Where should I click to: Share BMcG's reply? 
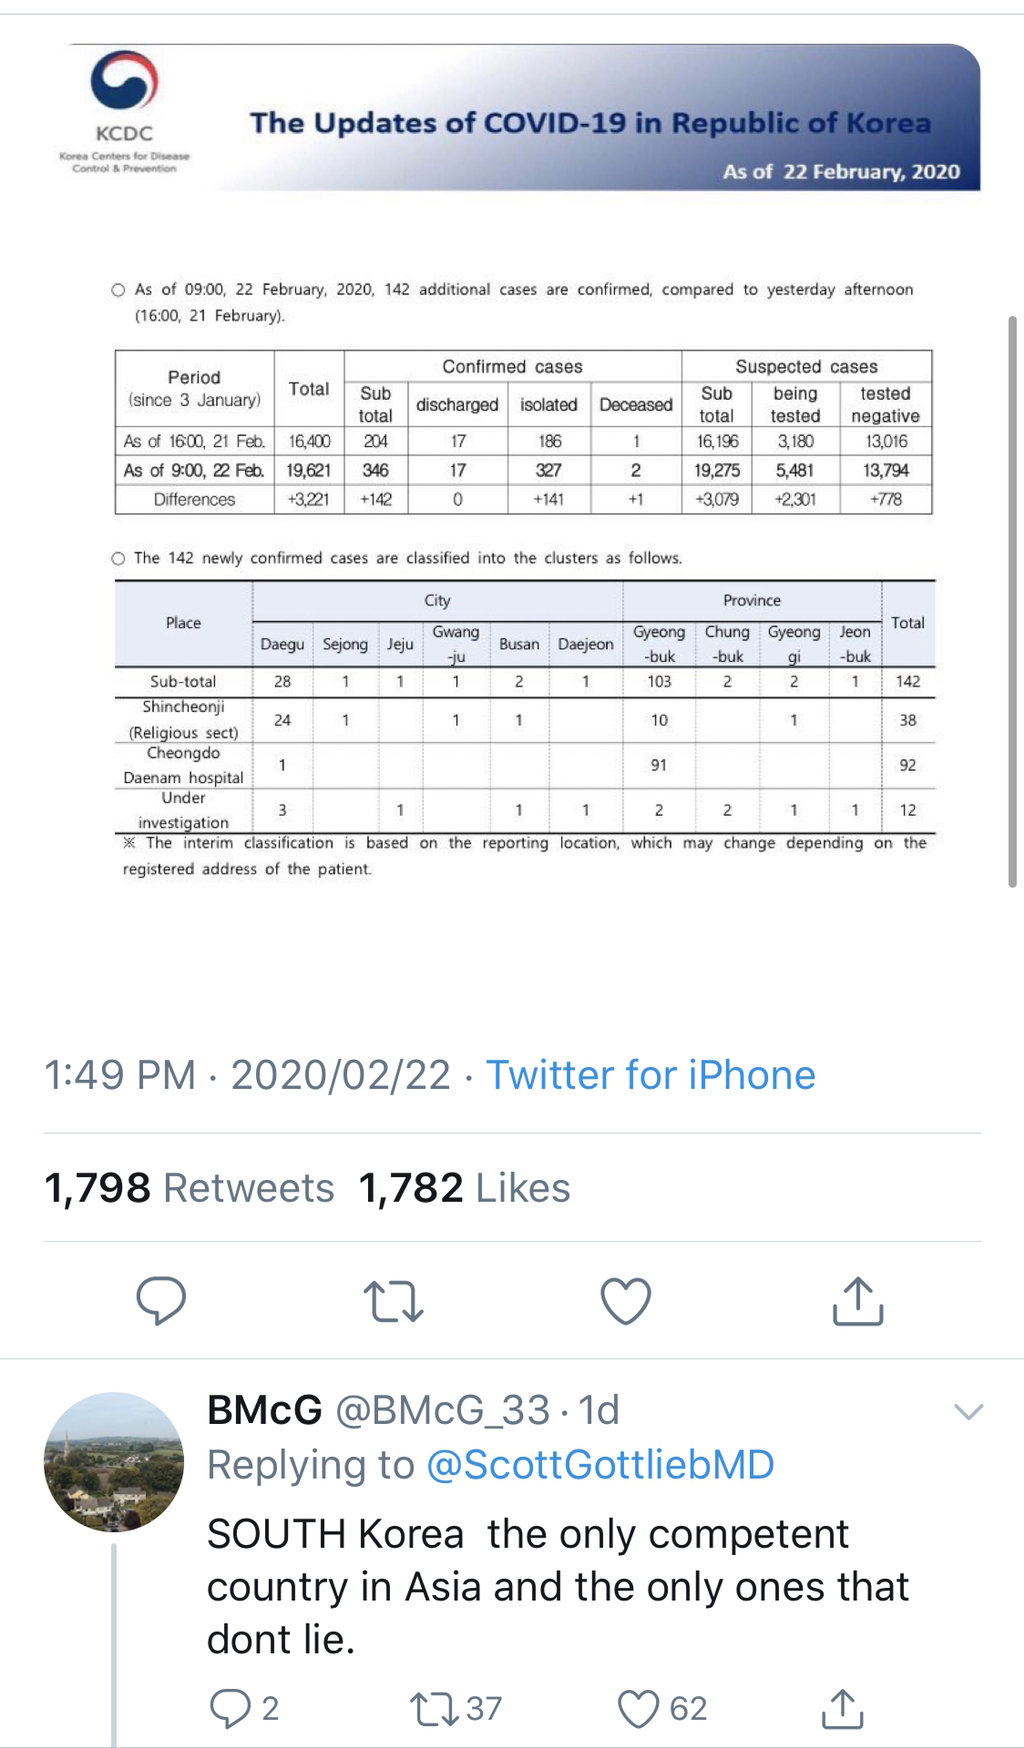[841, 1708]
